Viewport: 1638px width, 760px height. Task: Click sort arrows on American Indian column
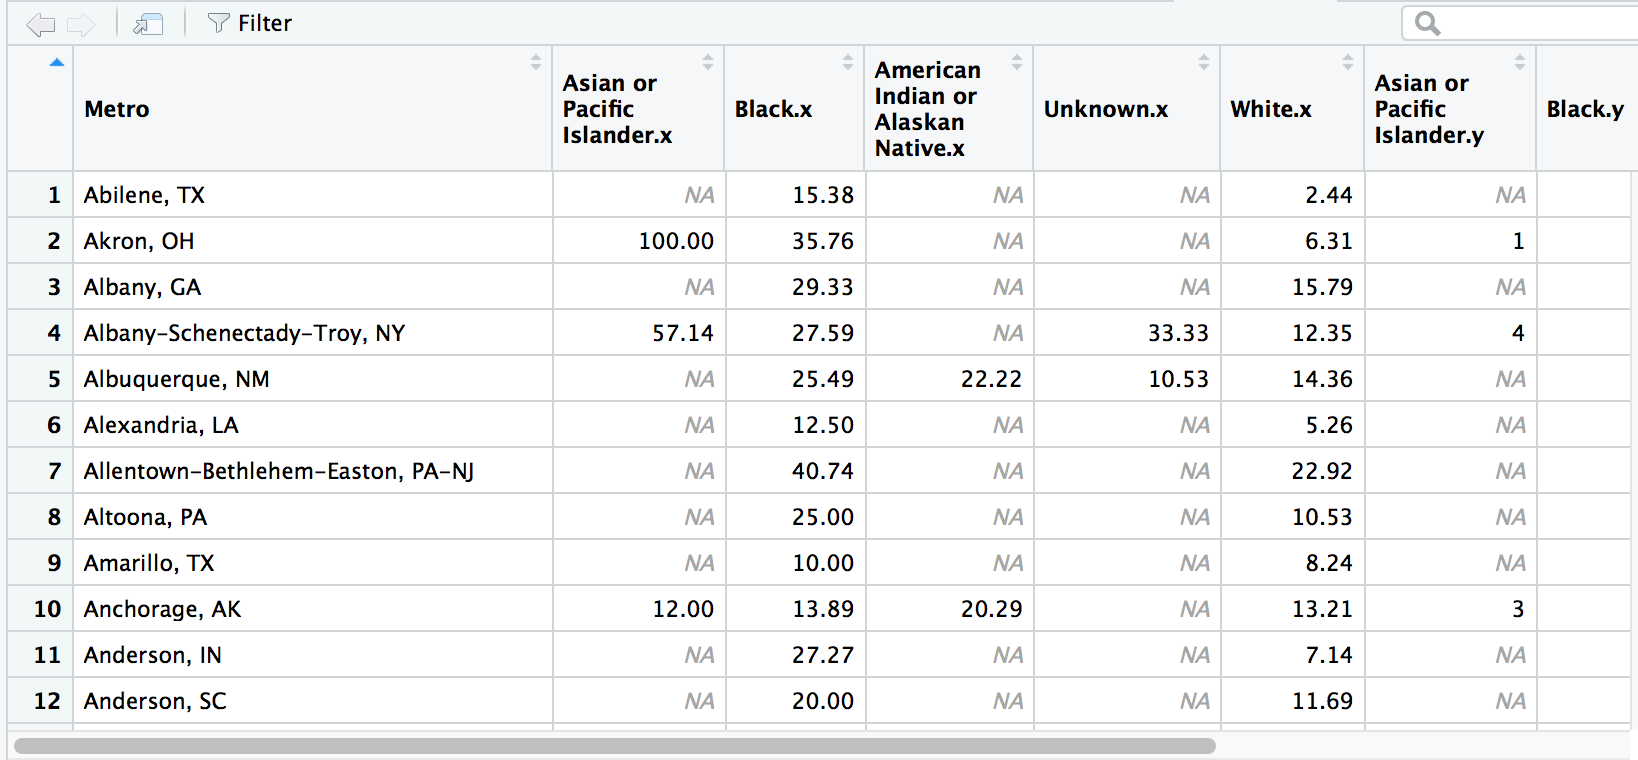[1017, 62]
